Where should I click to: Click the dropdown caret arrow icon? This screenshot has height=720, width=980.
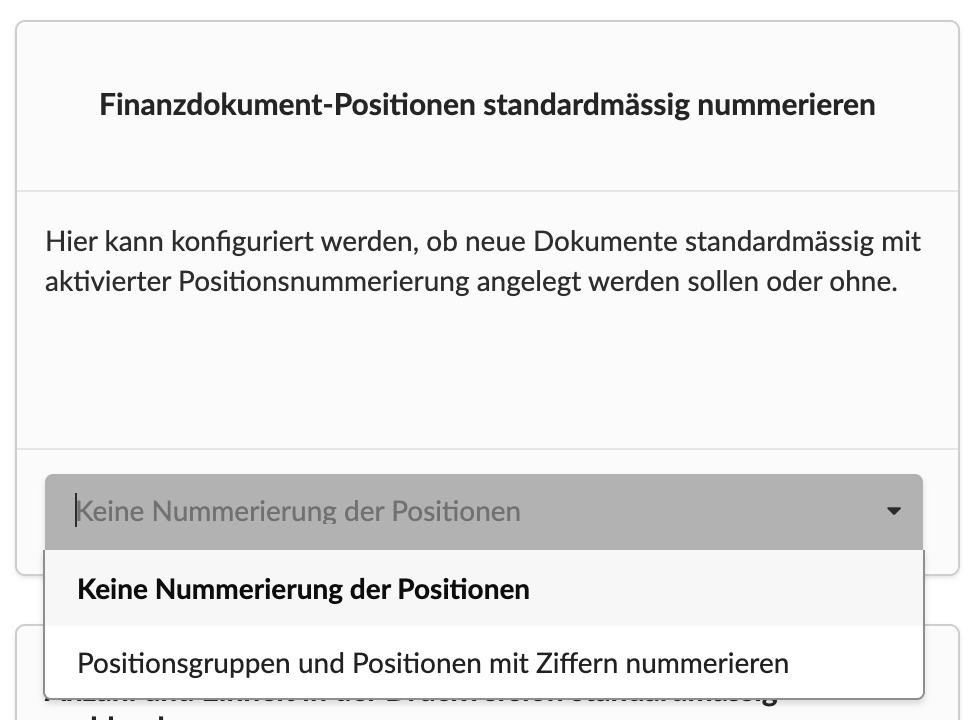point(893,512)
